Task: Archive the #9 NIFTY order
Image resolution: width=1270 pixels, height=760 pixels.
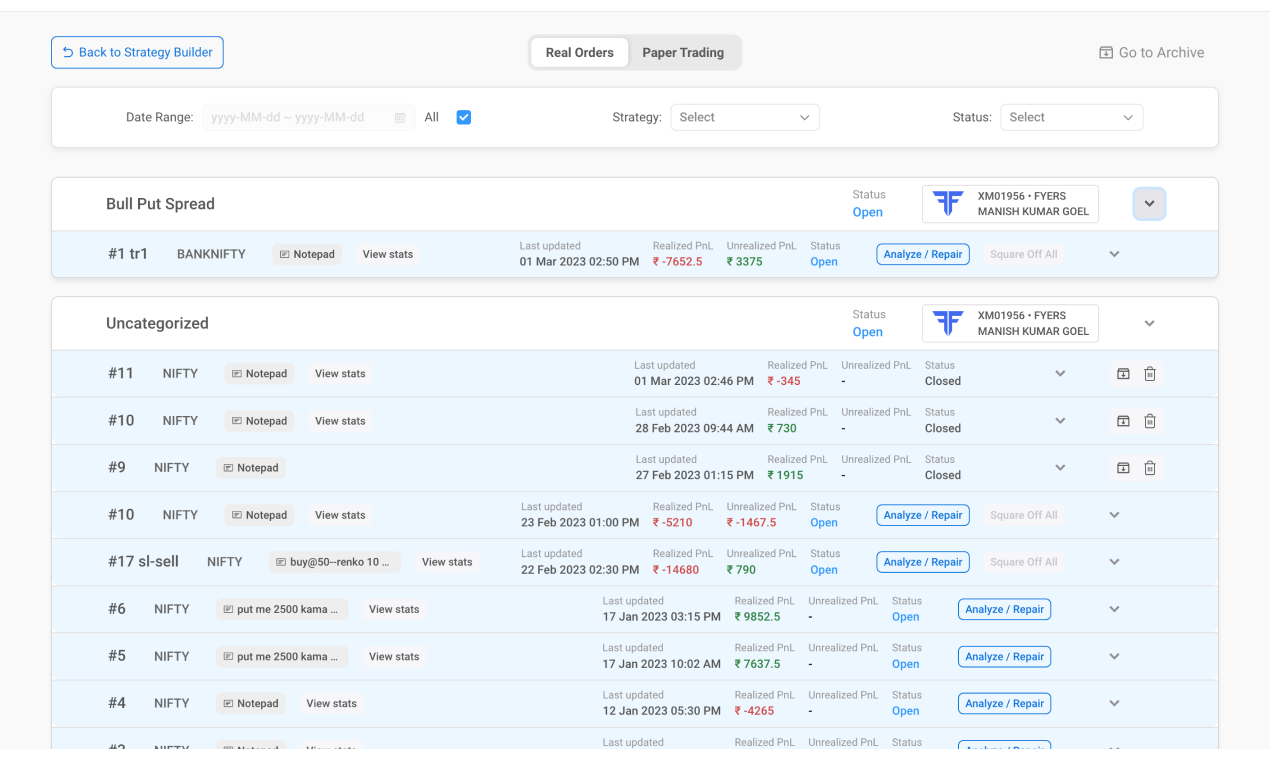Action: coord(1123,468)
